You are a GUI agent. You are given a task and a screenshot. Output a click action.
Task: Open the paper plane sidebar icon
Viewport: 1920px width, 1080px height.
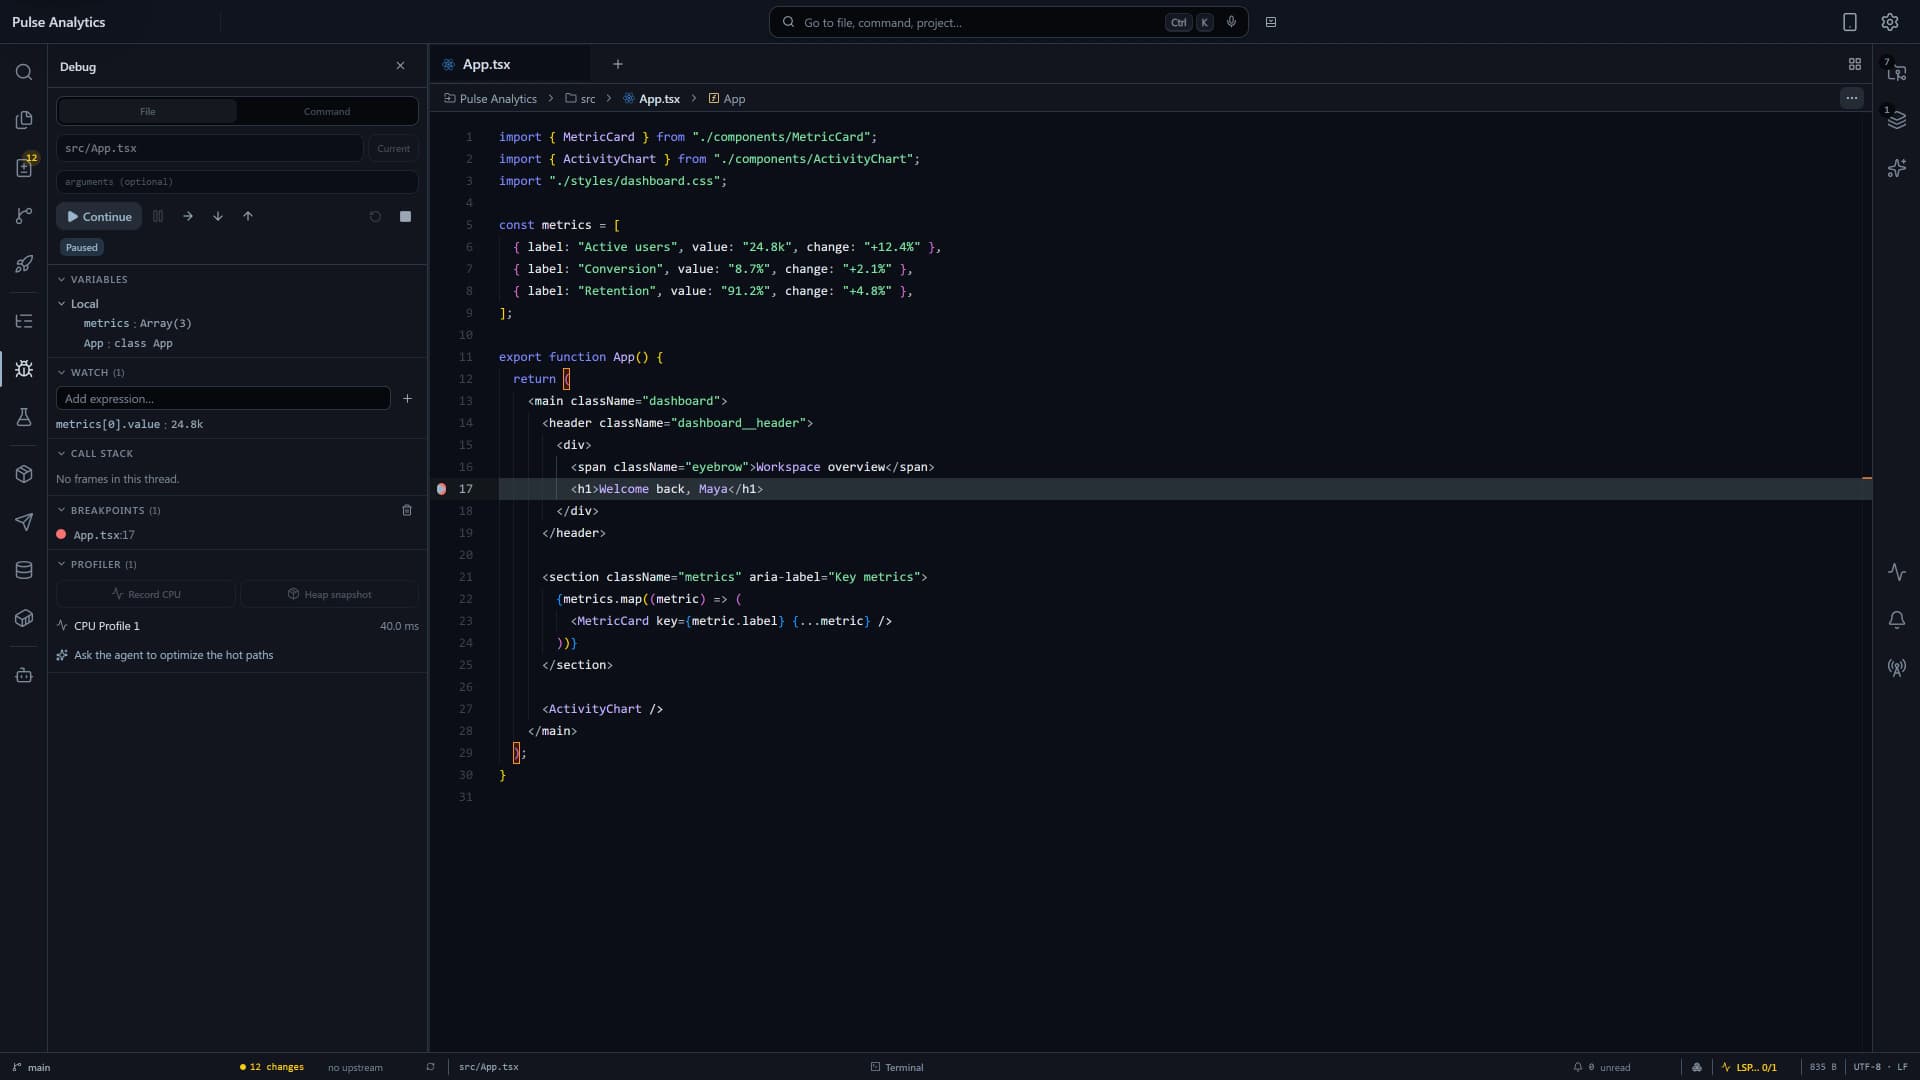pyautogui.click(x=24, y=522)
